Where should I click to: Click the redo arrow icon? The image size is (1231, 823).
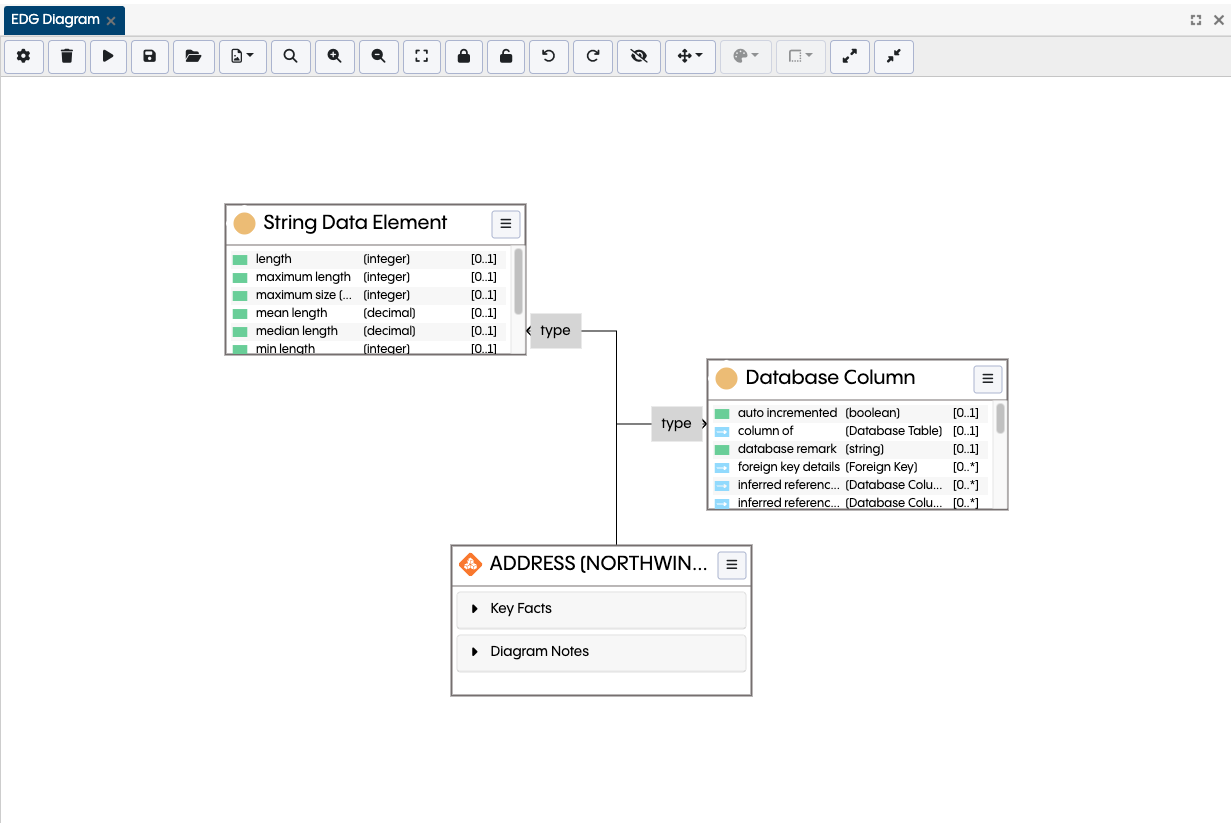(593, 57)
